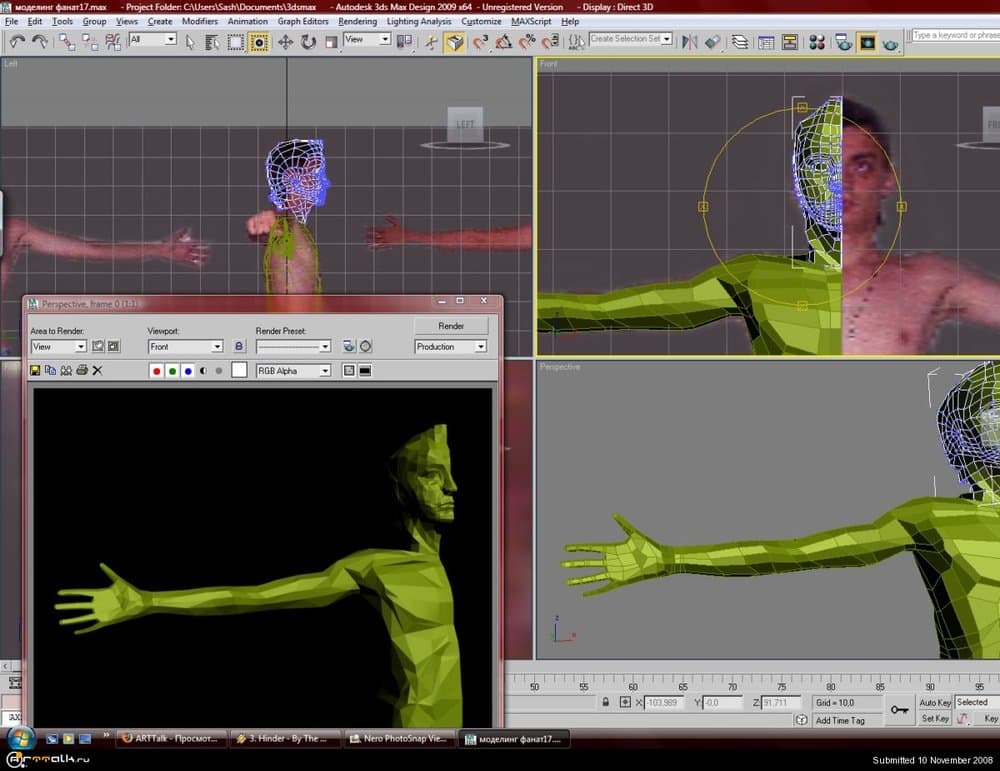Click the Mirror tool icon
The height and width of the screenshot is (771, 1000).
click(x=689, y=42)
